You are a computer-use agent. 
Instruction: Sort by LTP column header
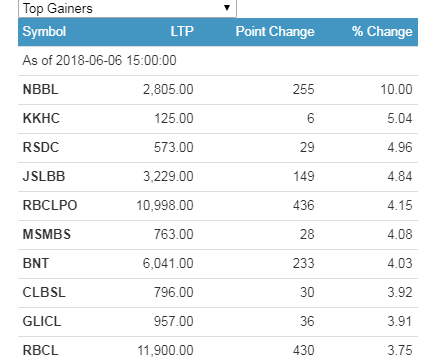(x=182, y=32)
